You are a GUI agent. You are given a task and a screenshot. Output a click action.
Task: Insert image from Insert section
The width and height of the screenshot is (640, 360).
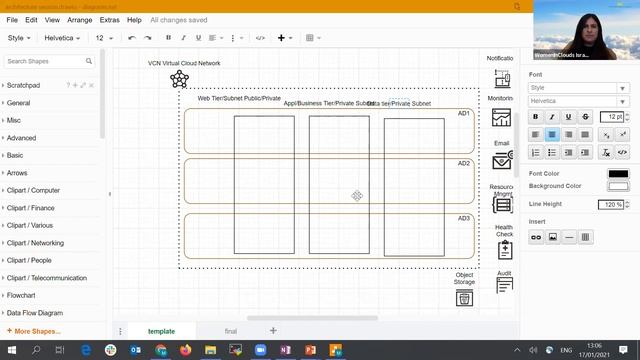tap(552, 237)
